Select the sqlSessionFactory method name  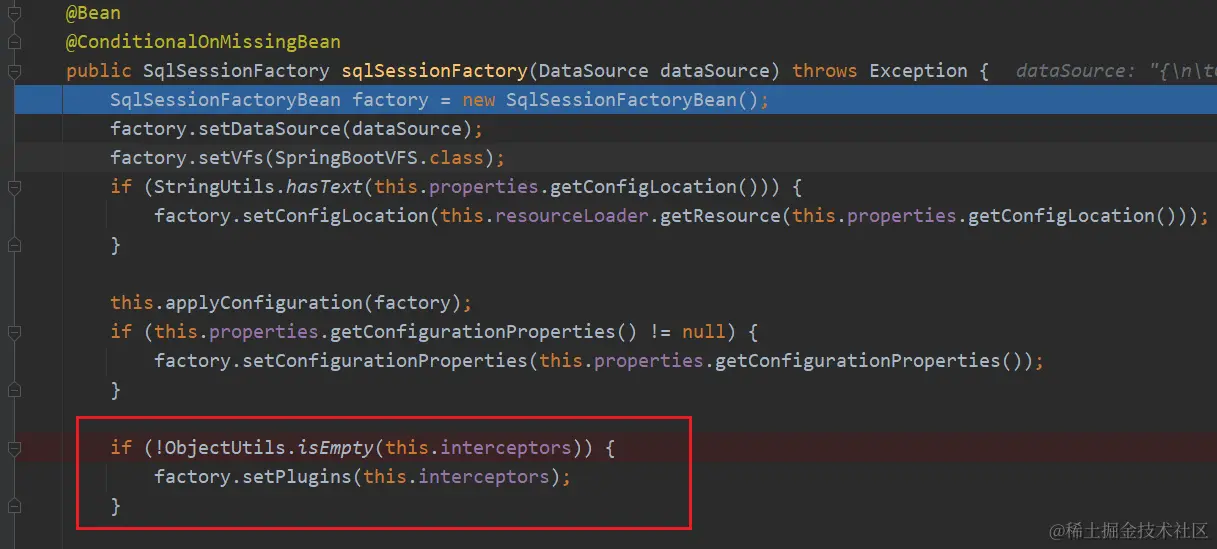pyautogui.click(x=434, y=71)
